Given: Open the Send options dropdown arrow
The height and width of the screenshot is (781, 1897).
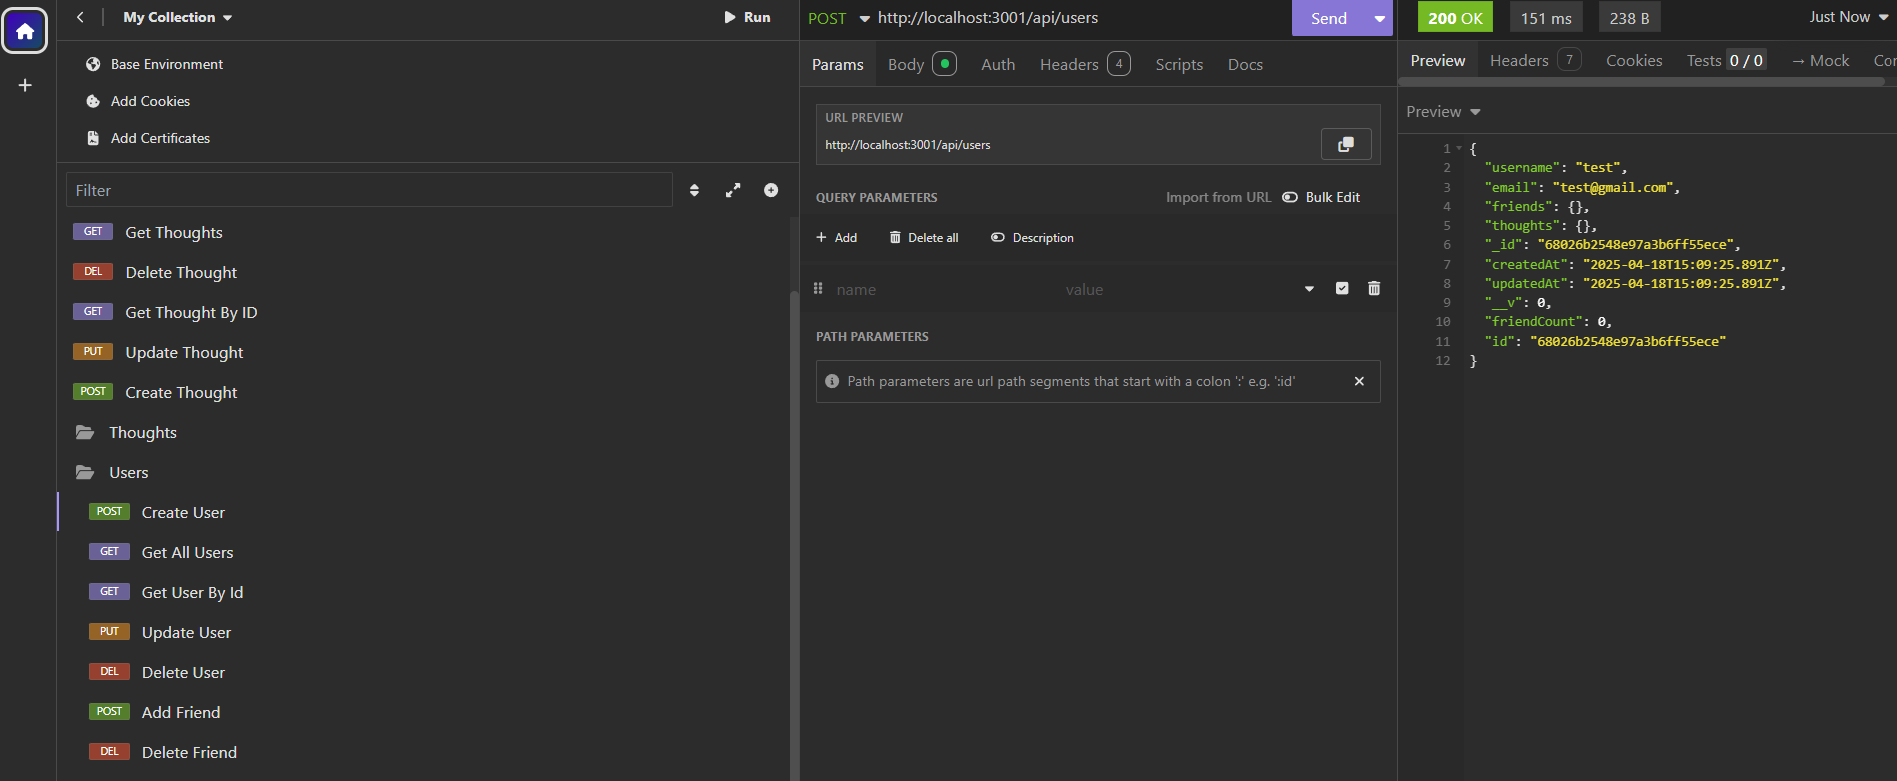Looking at the screenshot, I should point(1380,18).
